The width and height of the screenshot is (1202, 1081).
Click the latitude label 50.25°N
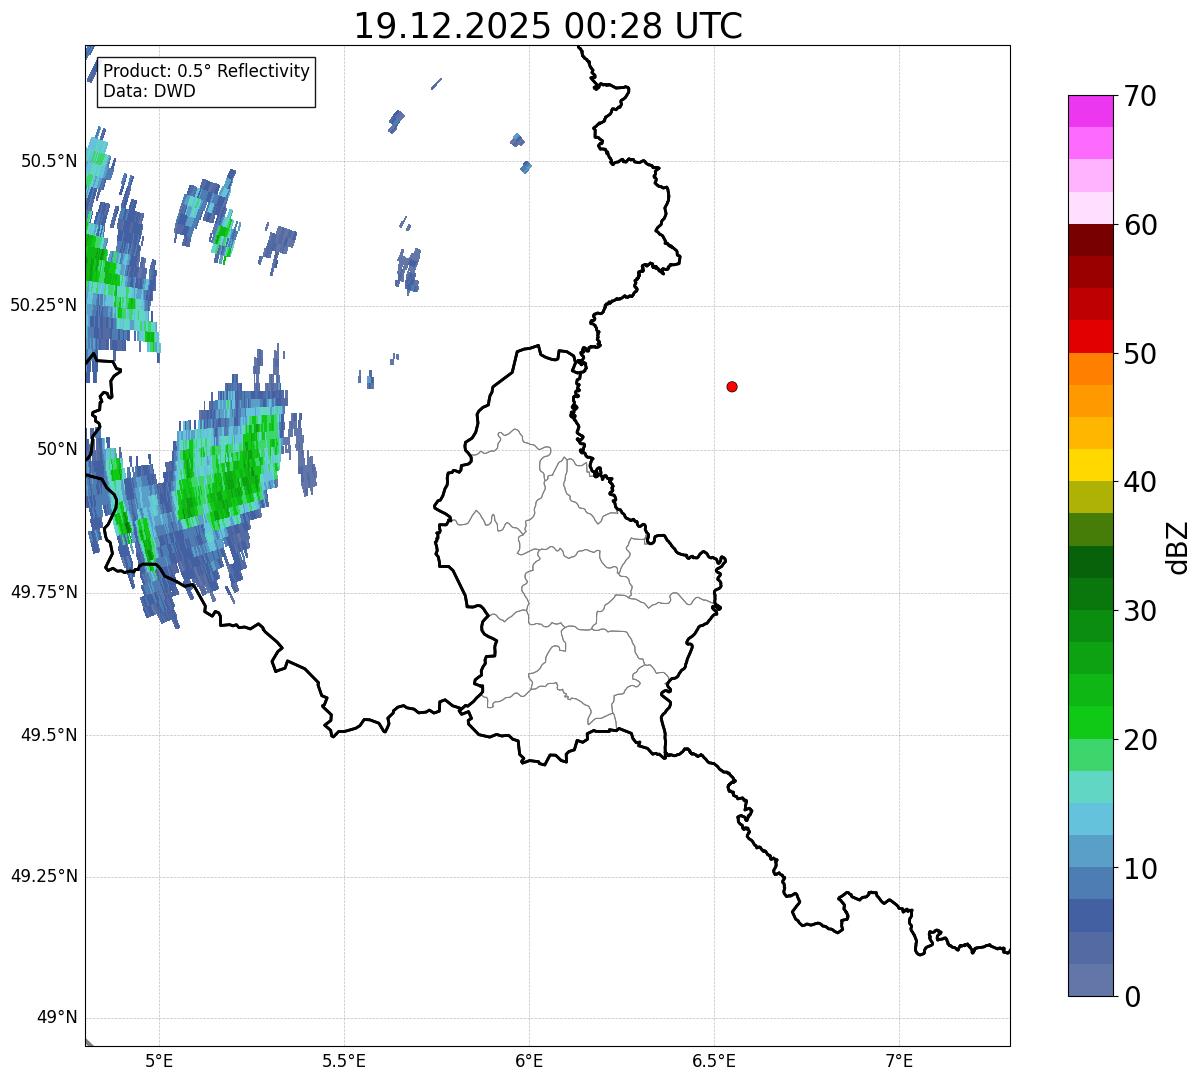pos(44,305)
